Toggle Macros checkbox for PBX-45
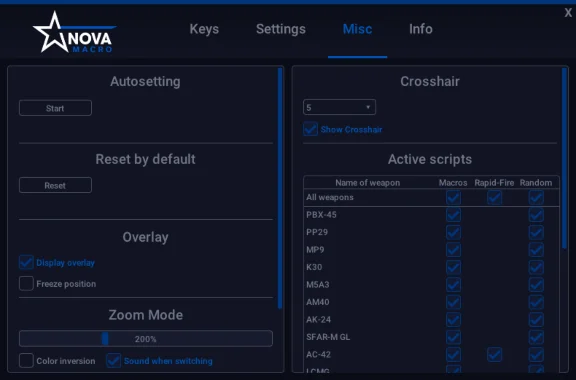 (x=453, y=215)
